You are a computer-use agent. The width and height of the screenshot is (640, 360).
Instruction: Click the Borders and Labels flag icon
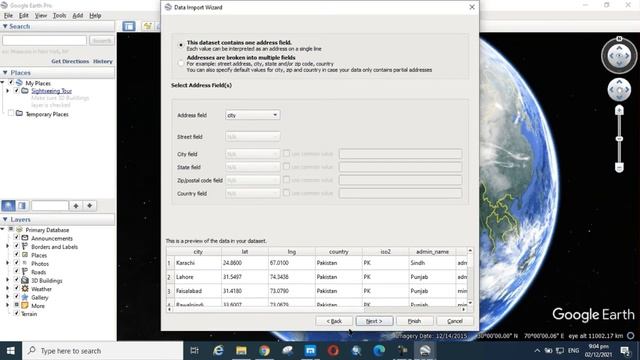[25, 247]
